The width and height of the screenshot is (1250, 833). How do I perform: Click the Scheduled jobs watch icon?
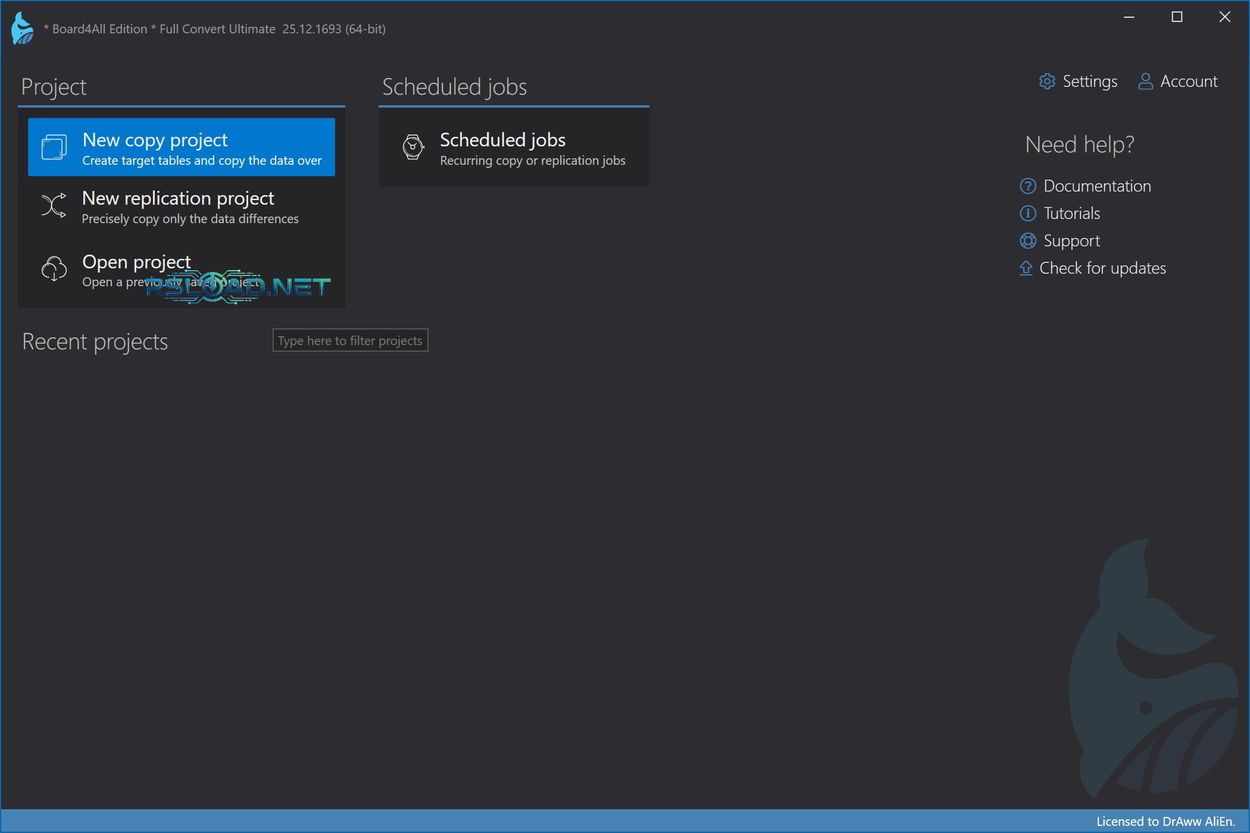413,147
